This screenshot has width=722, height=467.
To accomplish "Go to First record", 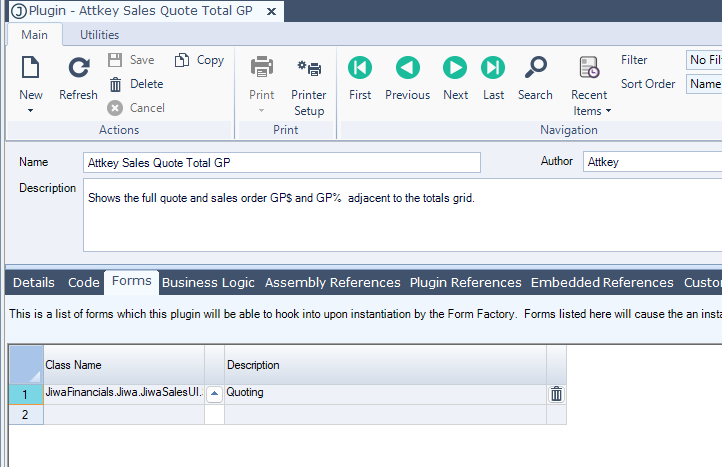I will (360, 78).
